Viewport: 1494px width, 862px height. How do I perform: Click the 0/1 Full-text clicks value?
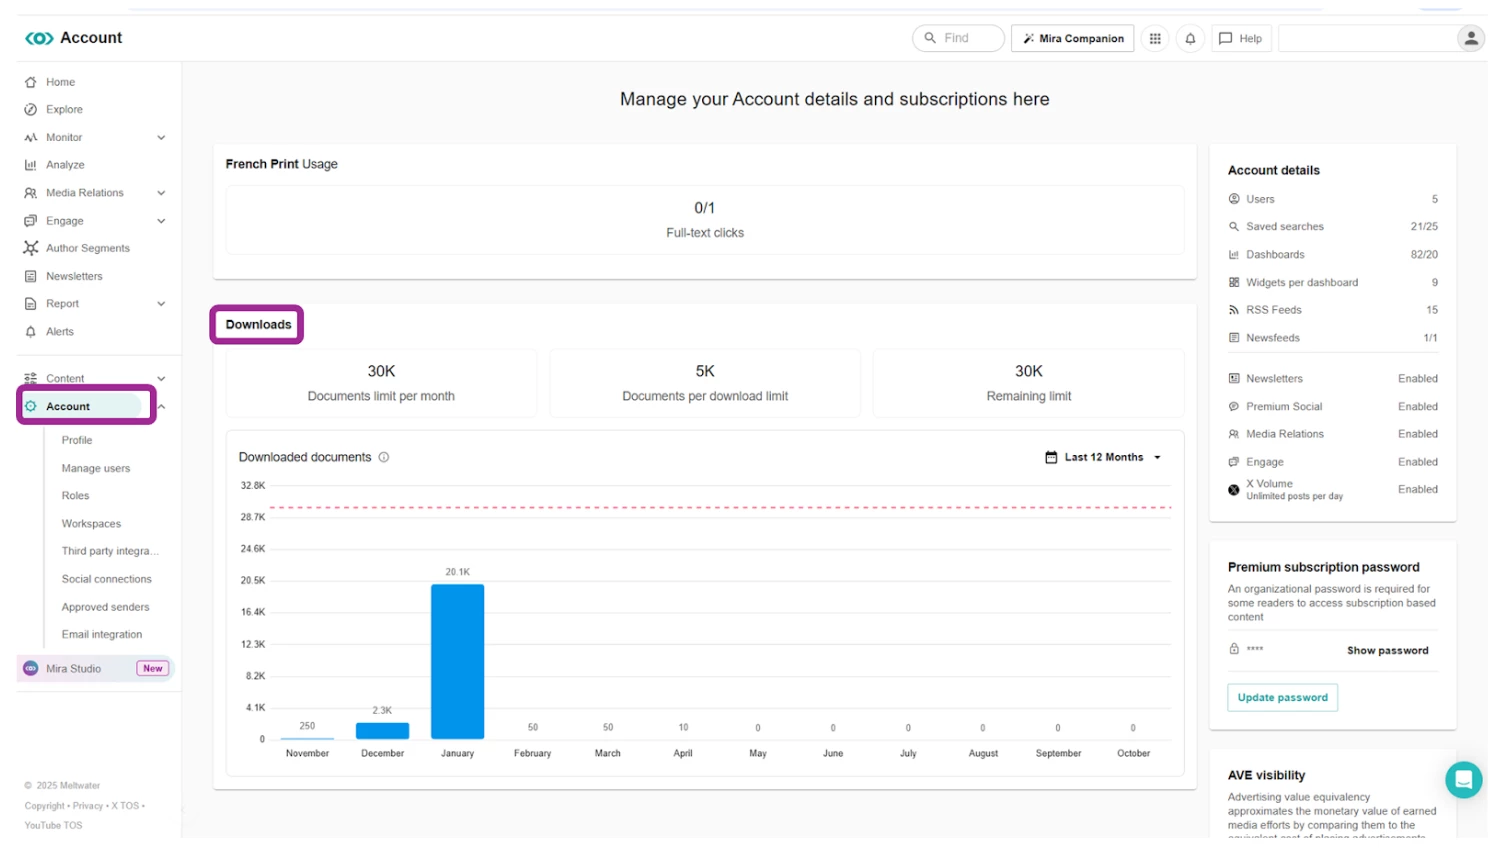(x=705, y=208)
